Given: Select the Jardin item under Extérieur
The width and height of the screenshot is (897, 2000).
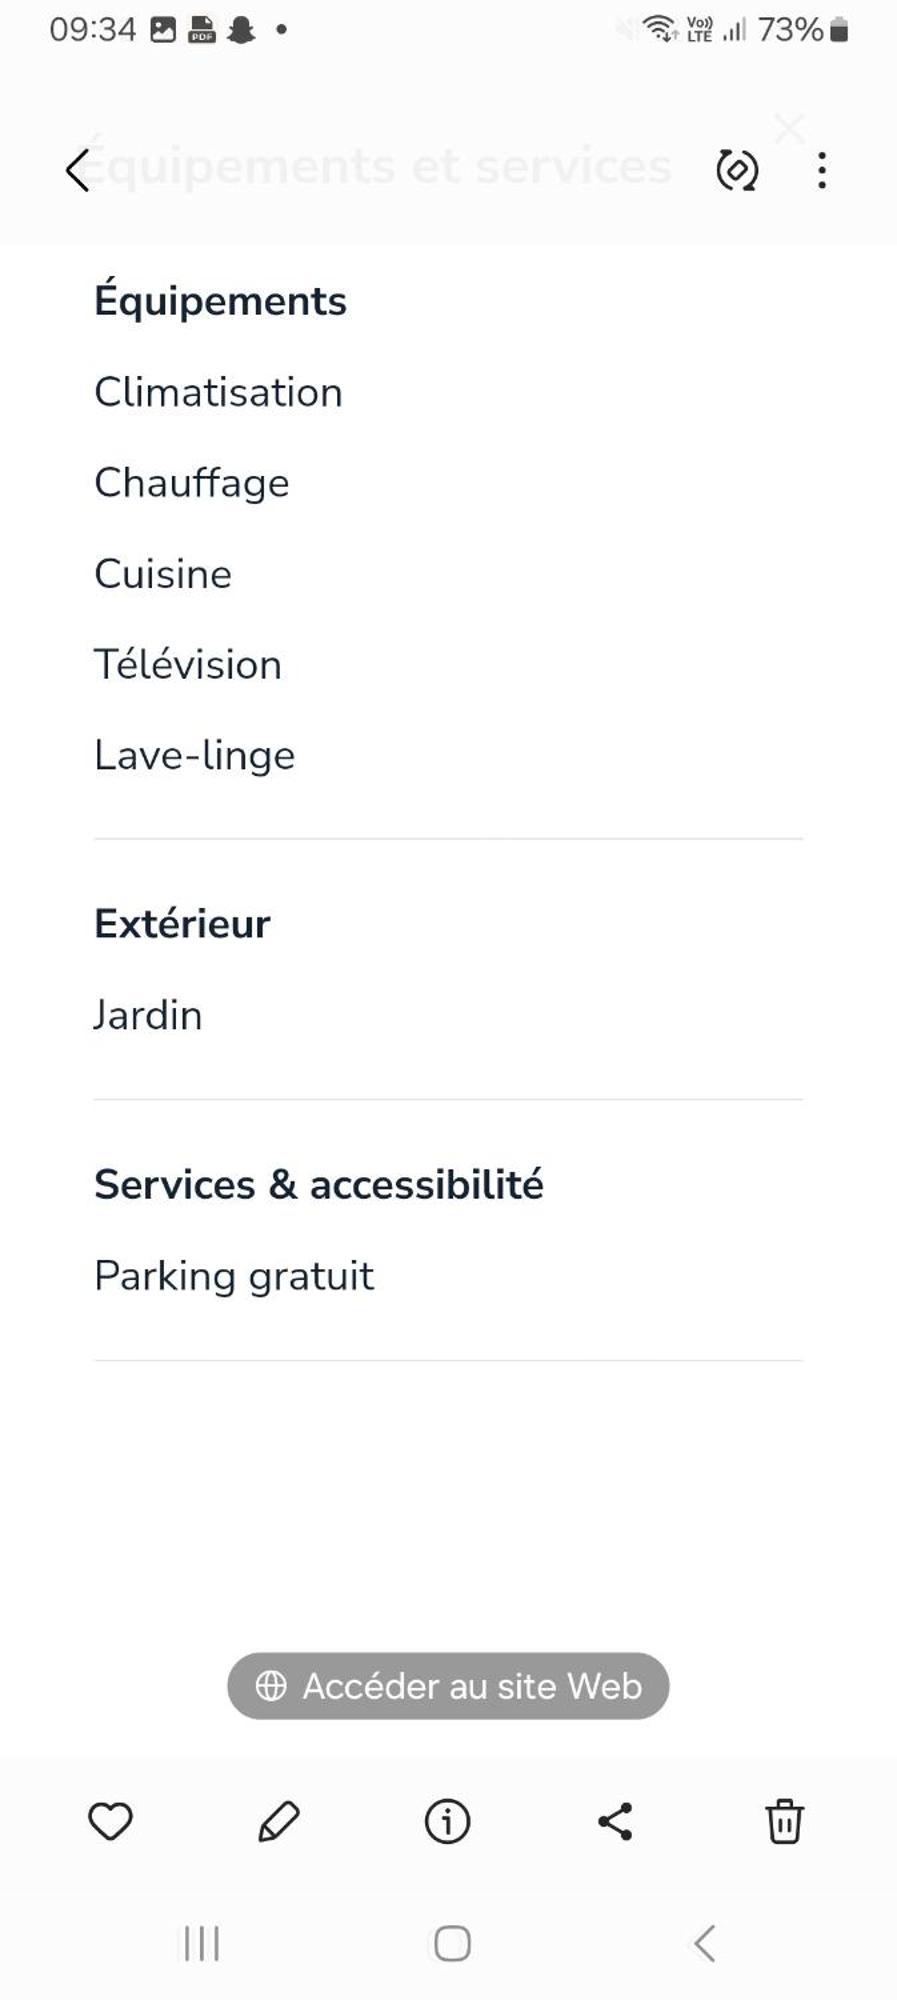Looking at the screenshot, I should (x=148, y=1015).
